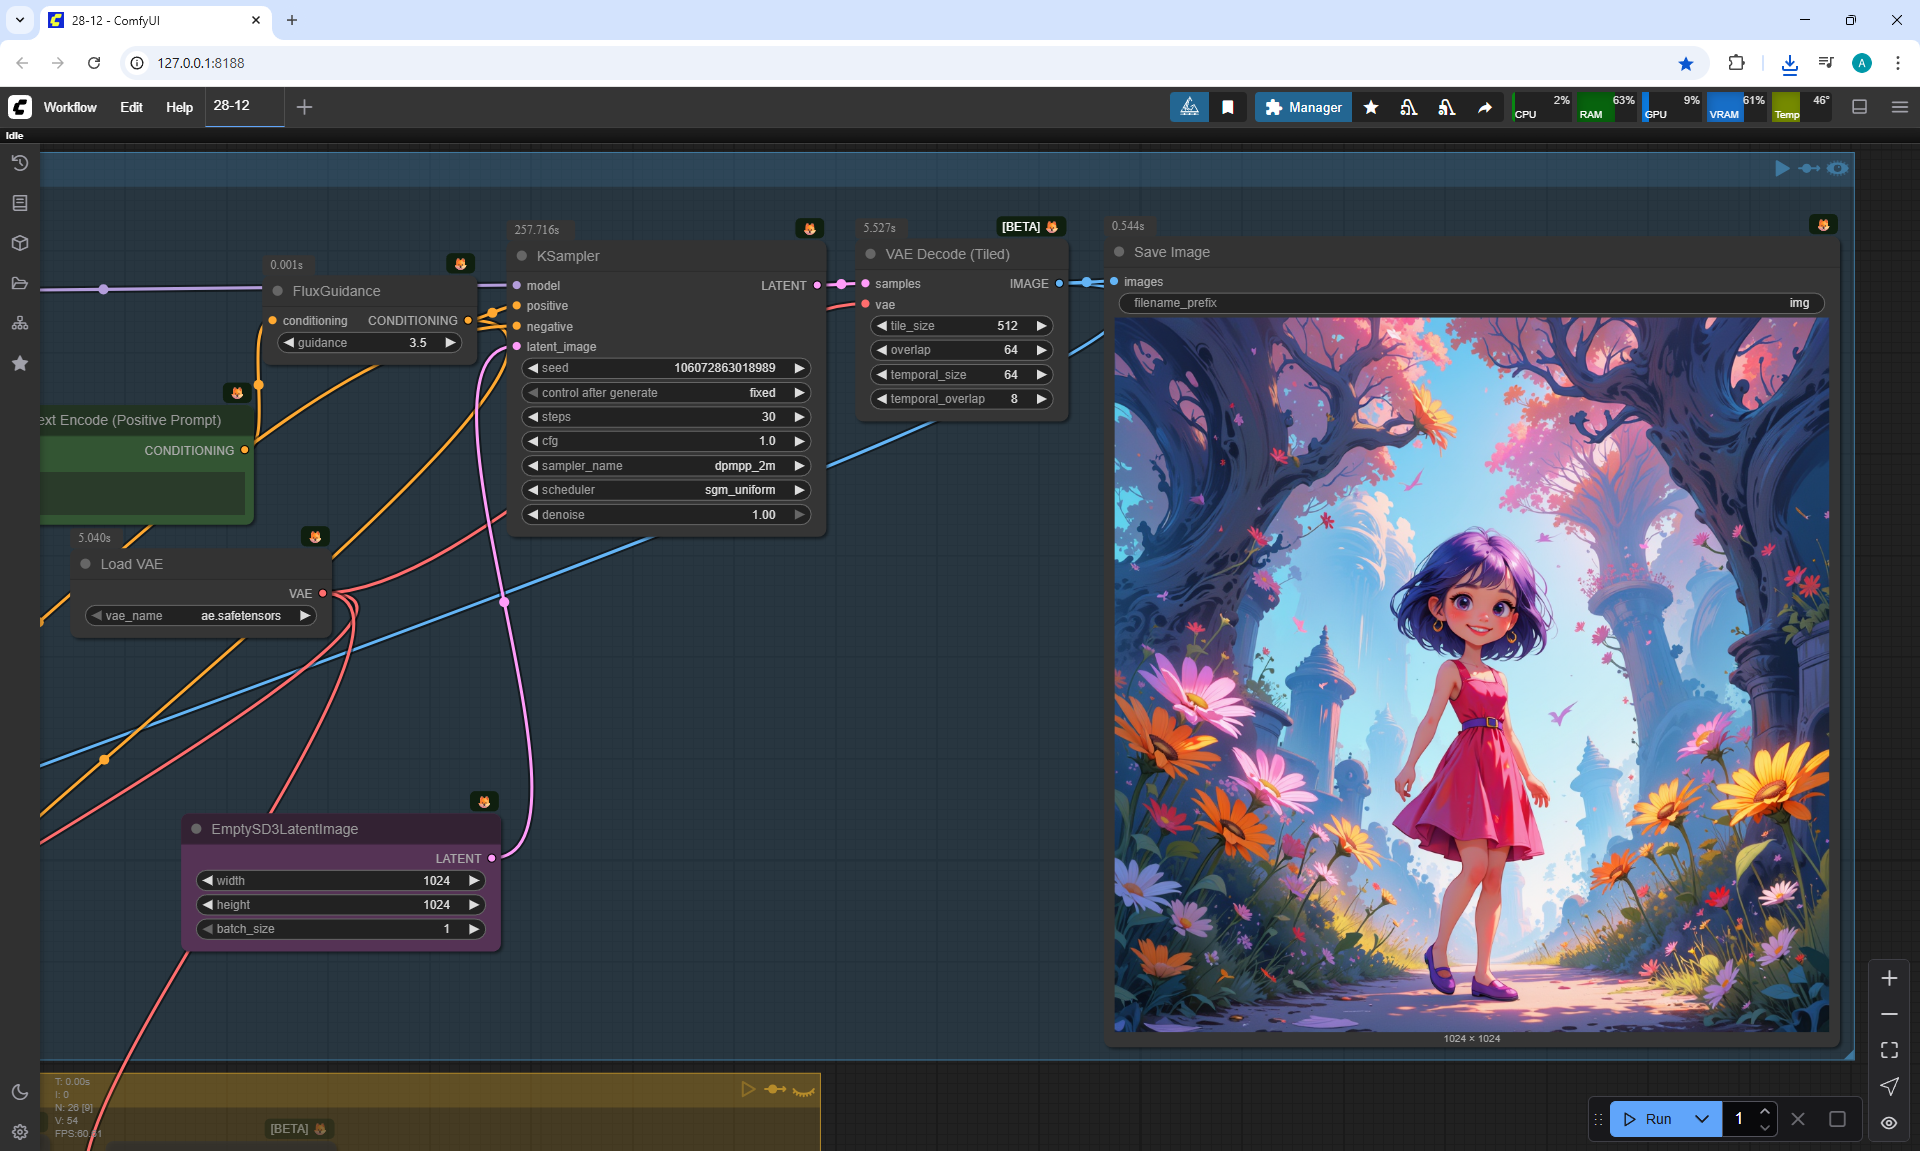Open the node library cube icon
The height and width of the screenshot is (1151, 1920).
[x=20, y=243]
